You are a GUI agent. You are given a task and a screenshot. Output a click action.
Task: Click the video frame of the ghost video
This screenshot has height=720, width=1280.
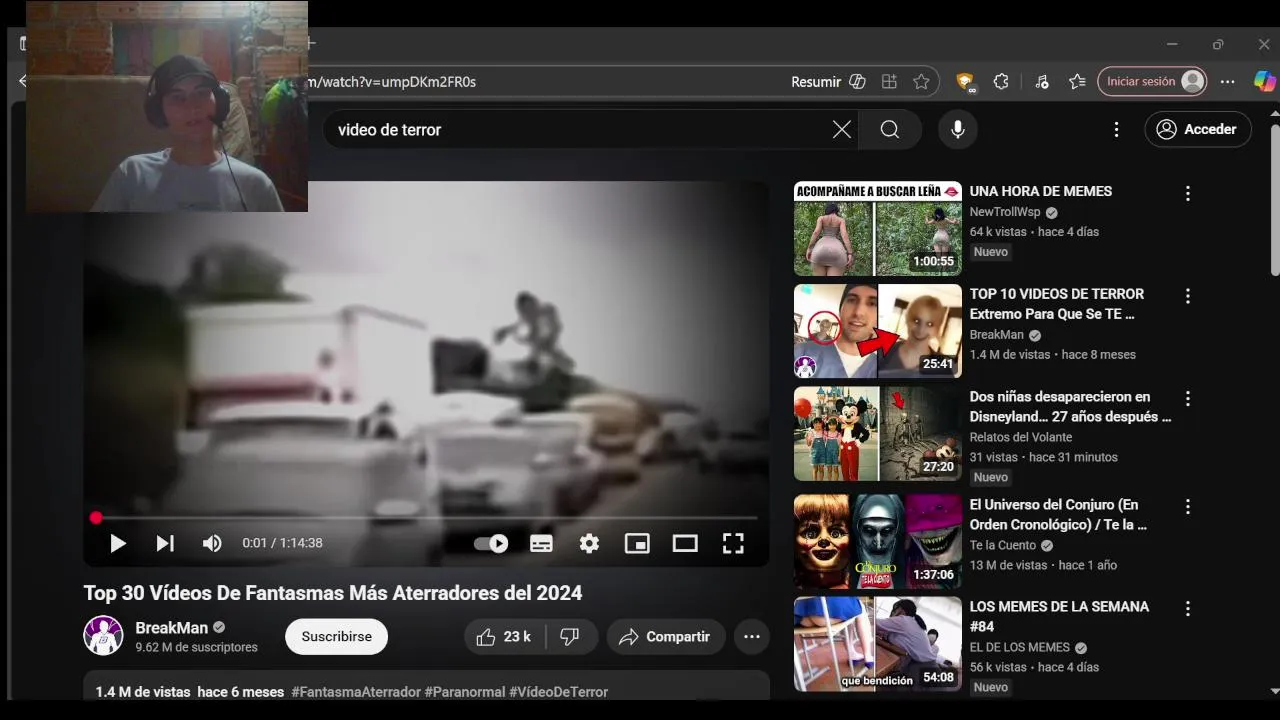tap(426, 373)
